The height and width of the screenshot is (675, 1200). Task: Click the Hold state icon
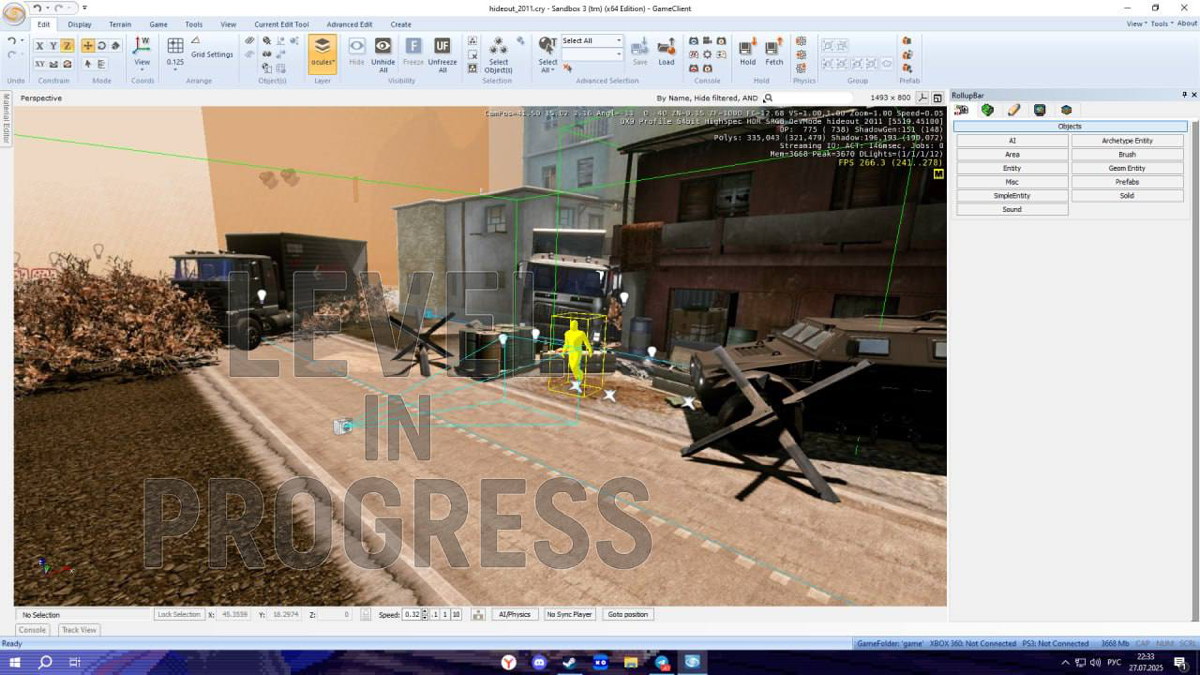pos(747,46)
